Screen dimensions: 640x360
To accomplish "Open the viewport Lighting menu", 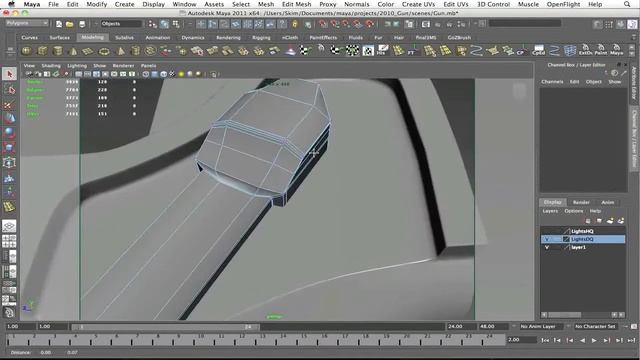I will (x=77, y=66).
